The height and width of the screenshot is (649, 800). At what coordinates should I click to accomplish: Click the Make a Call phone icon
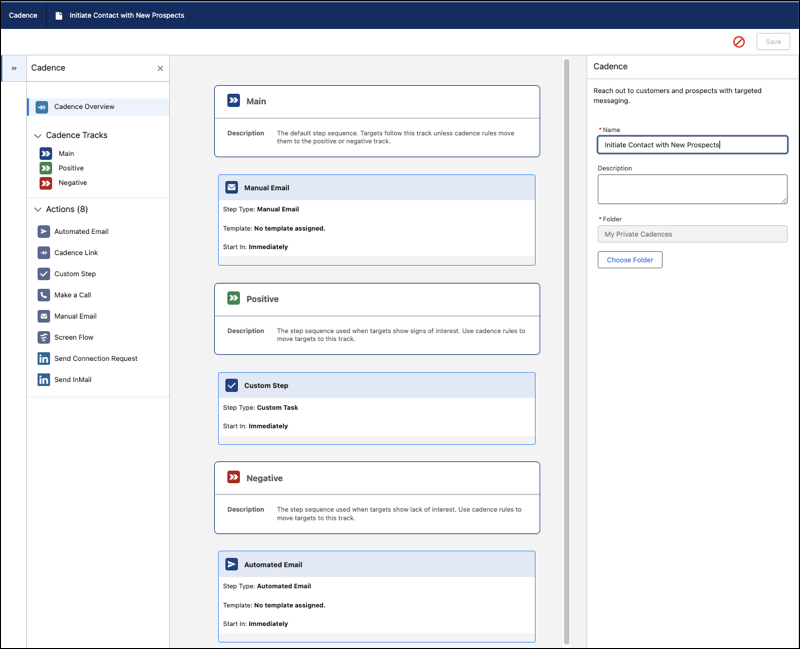click(x=44, y=295)
